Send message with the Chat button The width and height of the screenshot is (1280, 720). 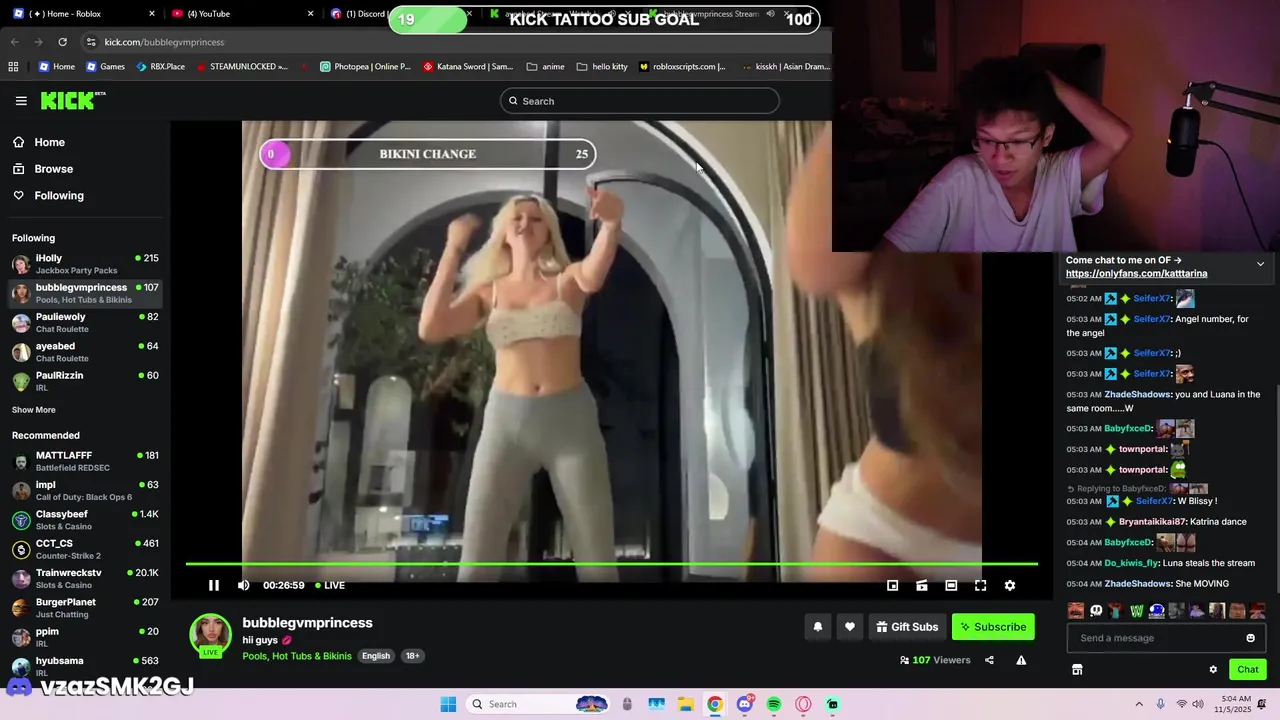point(1248,670)
